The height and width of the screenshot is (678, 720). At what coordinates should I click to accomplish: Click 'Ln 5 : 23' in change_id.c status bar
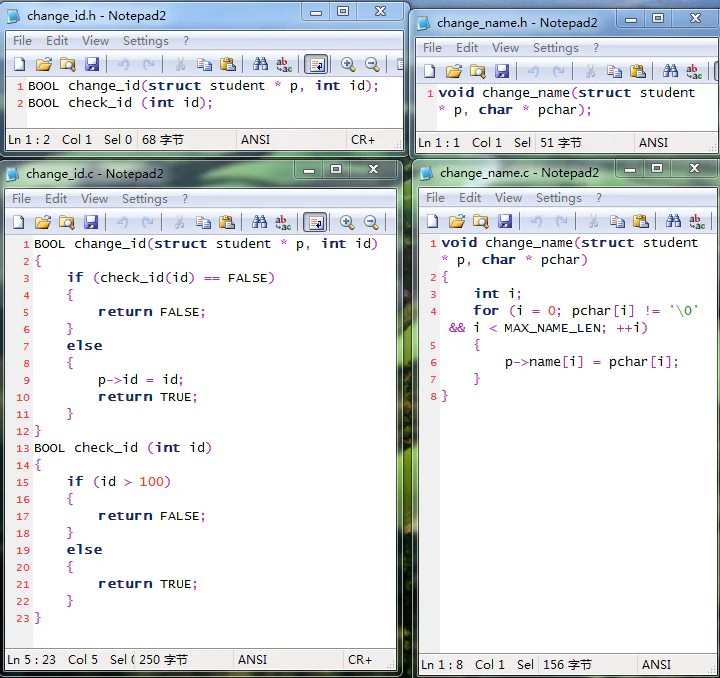pos(32,660)
